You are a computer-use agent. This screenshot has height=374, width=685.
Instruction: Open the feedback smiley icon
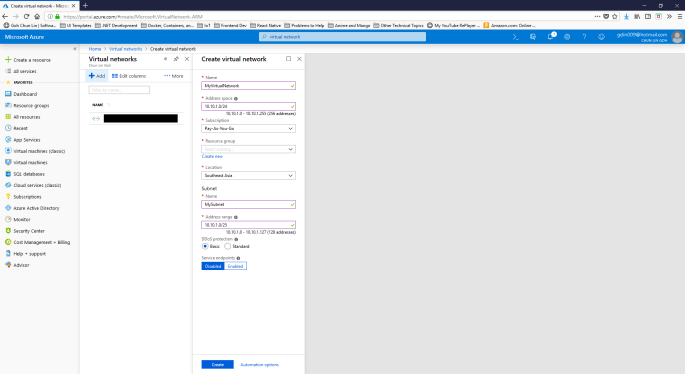602,37
